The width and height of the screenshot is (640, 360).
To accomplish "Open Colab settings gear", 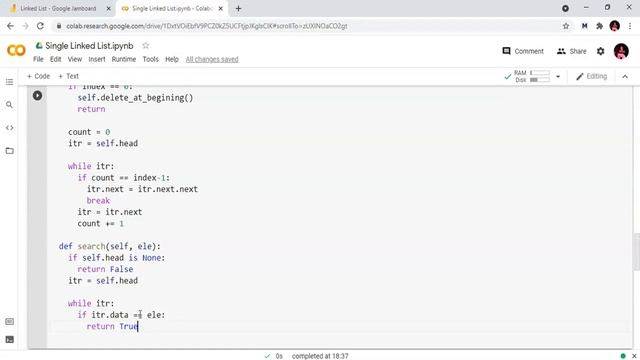I will tap(600, 51).
